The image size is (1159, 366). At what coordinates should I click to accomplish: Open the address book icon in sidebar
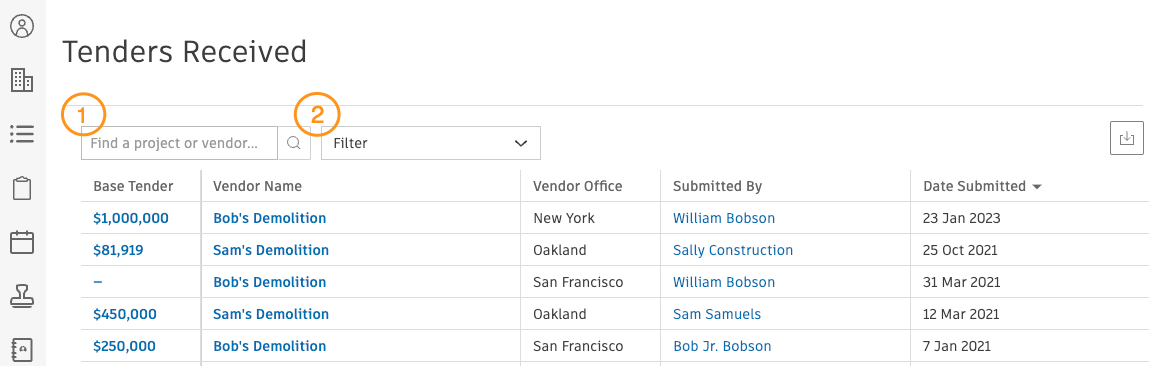point(22,349)
